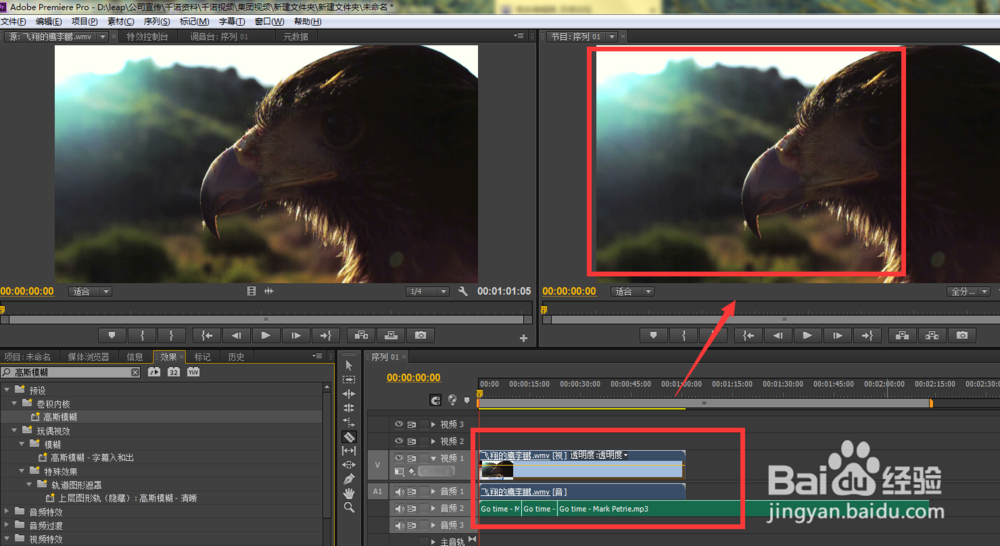Click source monitor export frame camera icon
This screenshot has height=546, width=1000.
click(420, 336)
